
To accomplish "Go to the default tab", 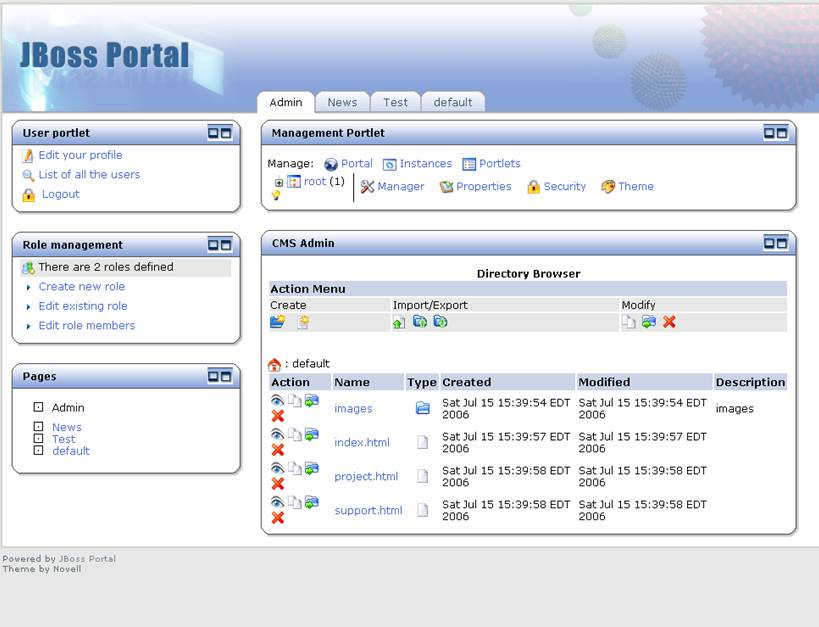I will click(x=453, y=102).
